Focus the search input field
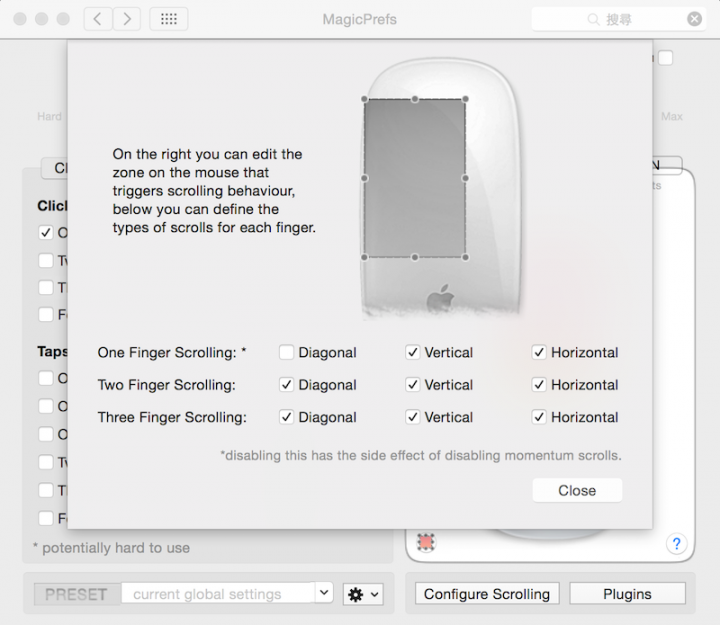Viewport: 720px width, 625px height. pyautogui.click(x=618, y=19)
